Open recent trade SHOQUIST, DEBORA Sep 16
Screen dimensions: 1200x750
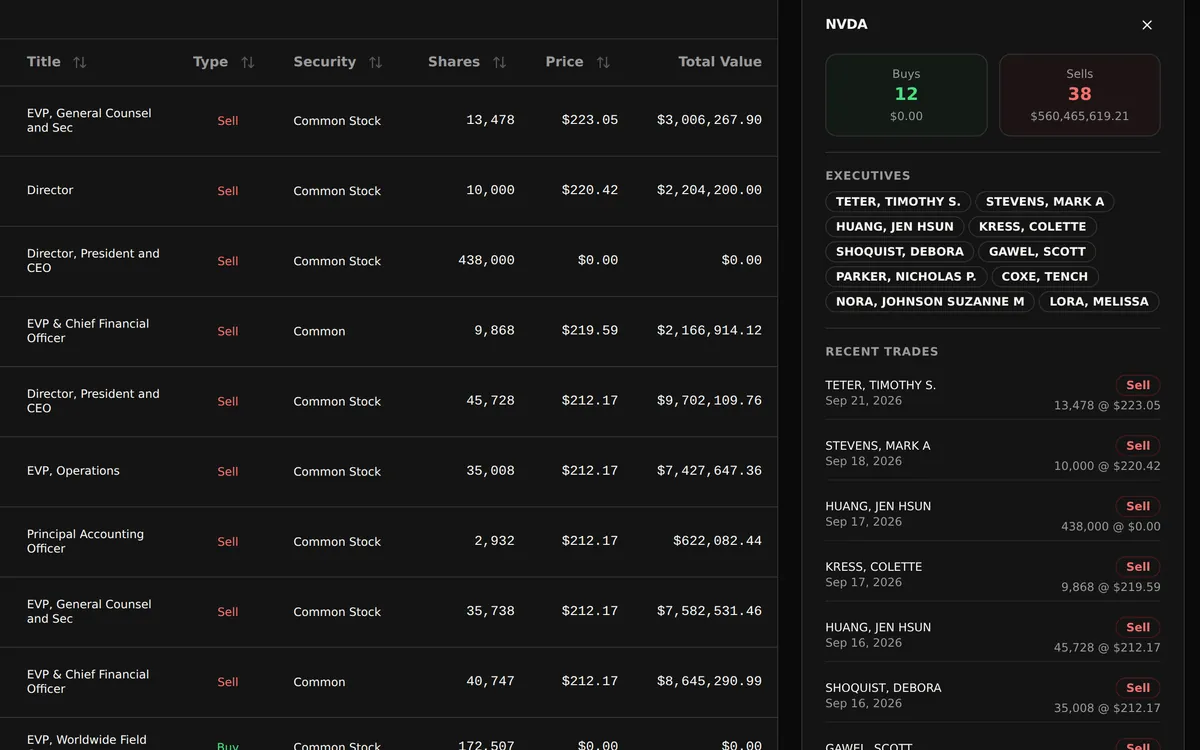pos(993,696)
